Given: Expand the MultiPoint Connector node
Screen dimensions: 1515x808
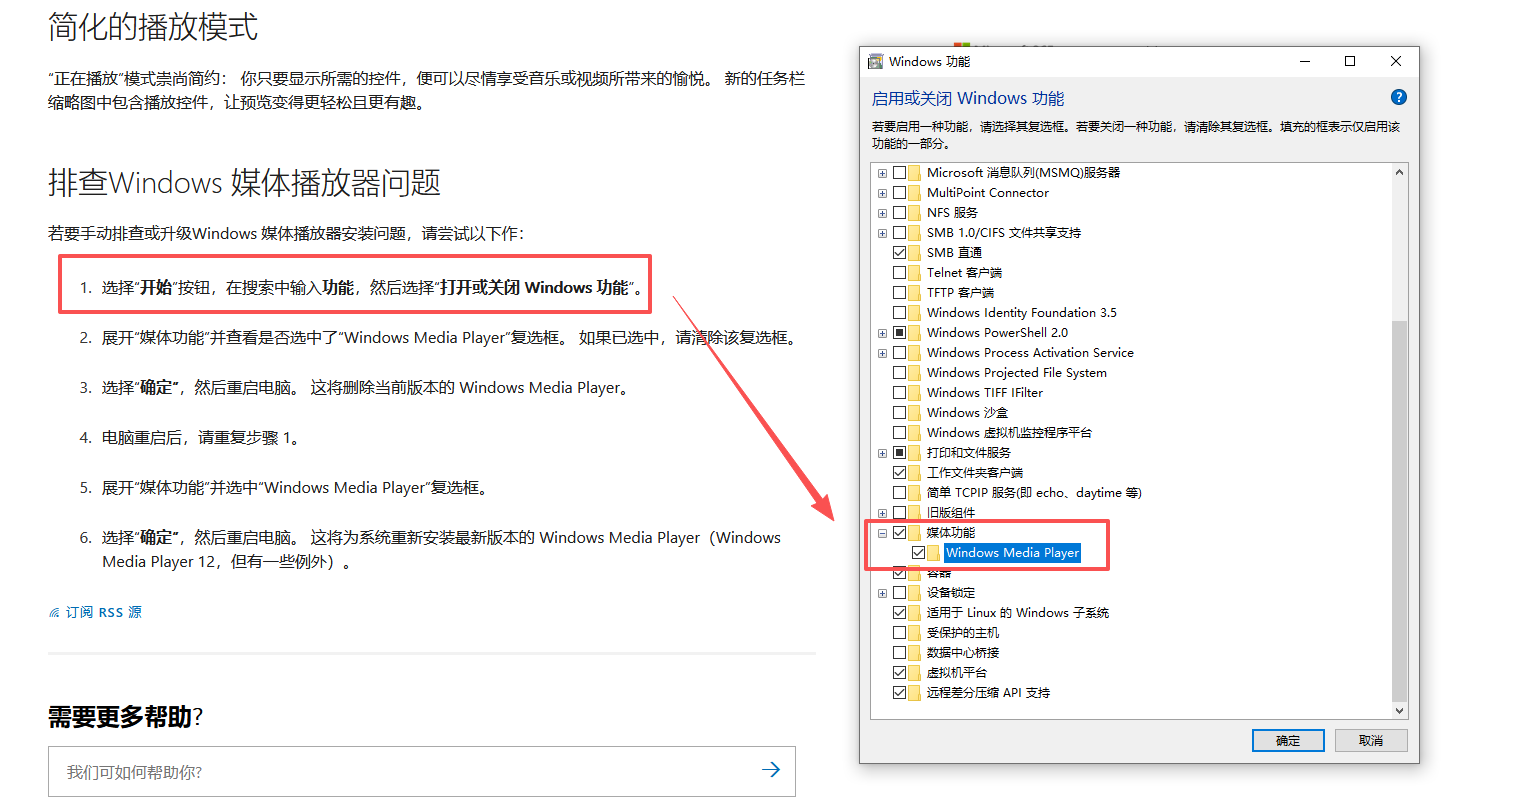Looking at the screenshot, I should pos(882,193).
